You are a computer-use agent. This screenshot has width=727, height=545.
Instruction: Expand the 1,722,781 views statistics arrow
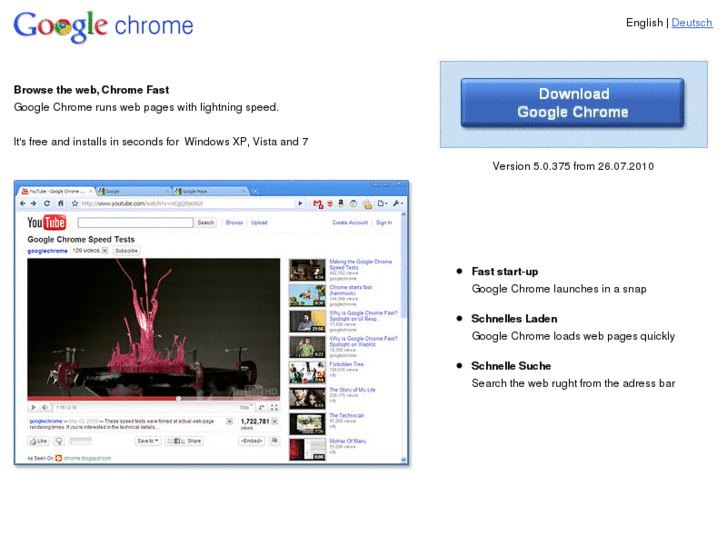[x=274, y=421]
